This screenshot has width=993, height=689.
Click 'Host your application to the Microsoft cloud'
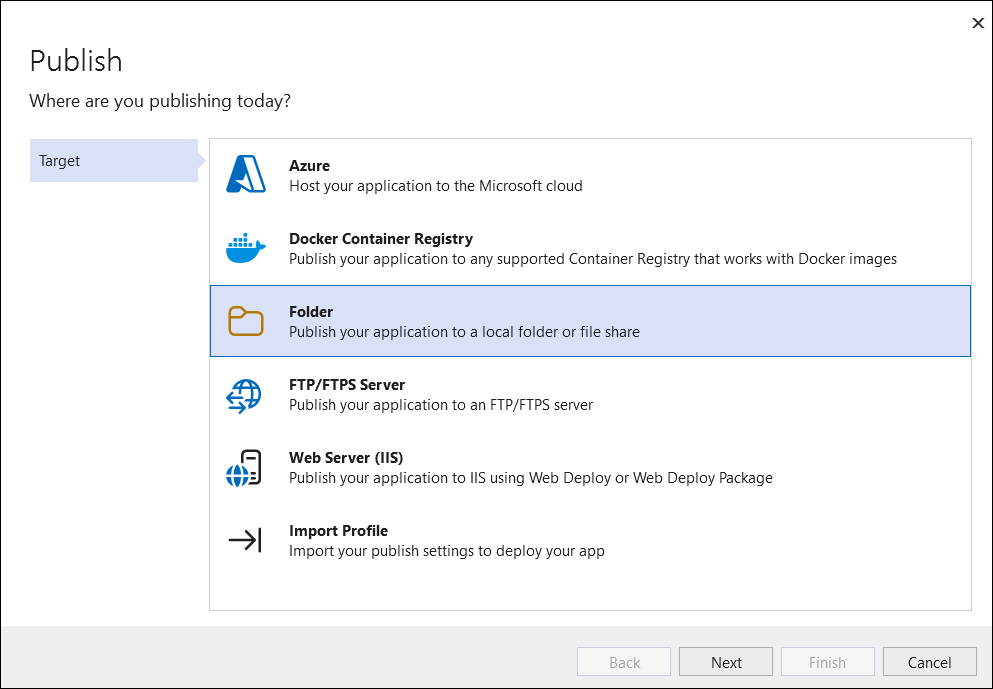[436, 186]
